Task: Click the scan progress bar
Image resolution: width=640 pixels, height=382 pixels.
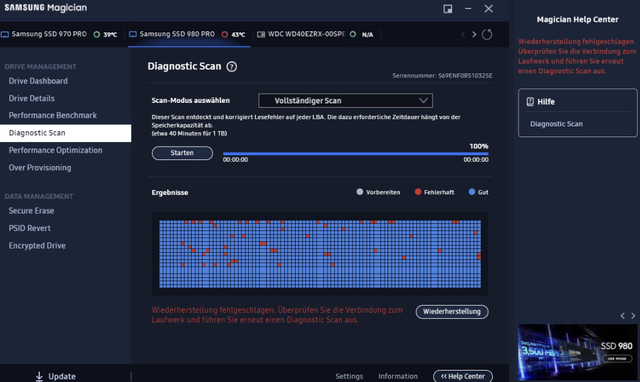Action: 356,154
